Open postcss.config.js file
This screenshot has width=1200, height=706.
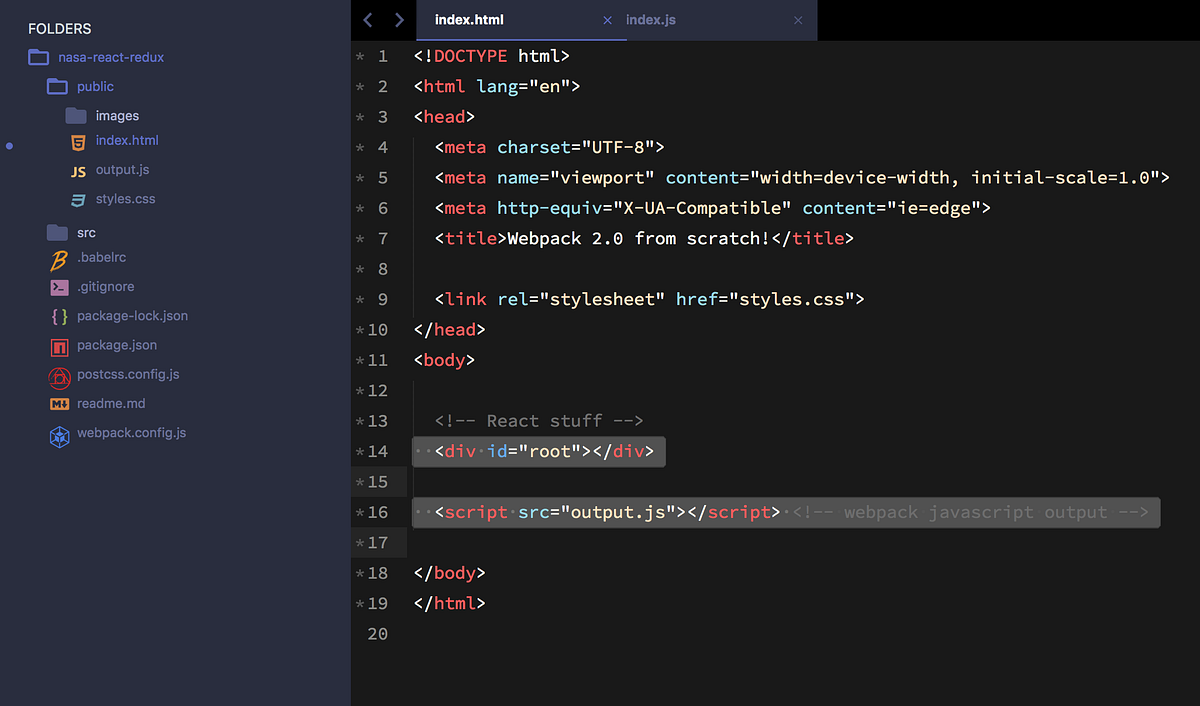click(128, 375)
